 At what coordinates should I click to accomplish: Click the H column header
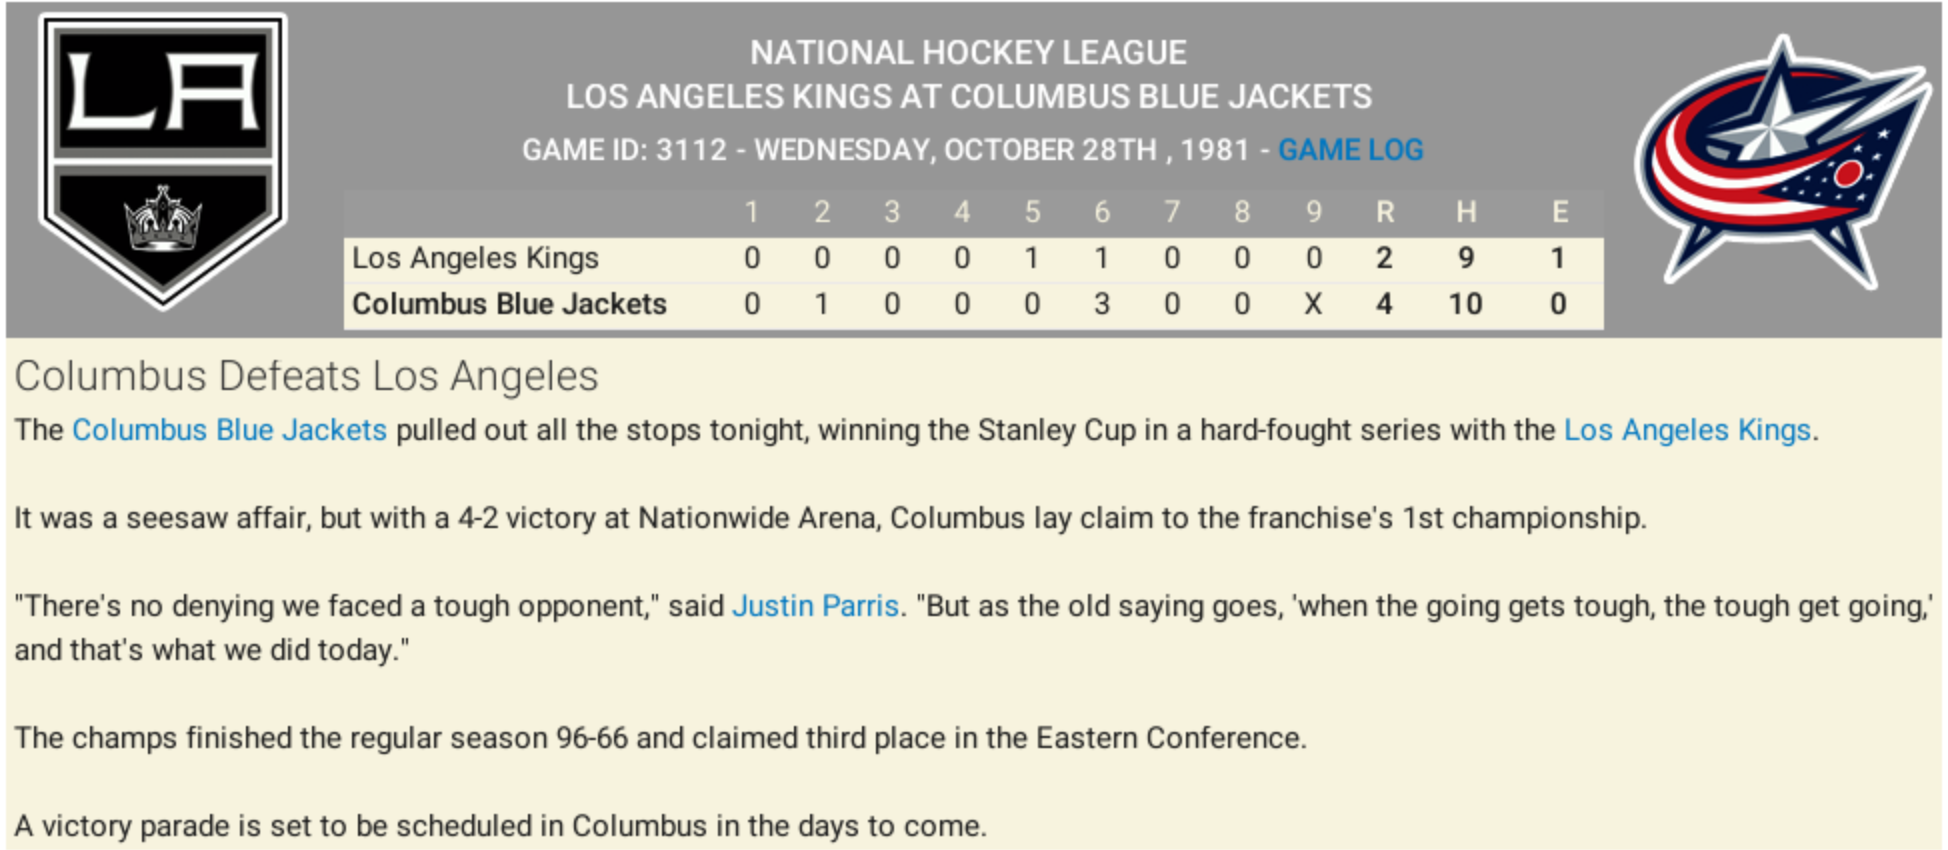coord(1466,212)
